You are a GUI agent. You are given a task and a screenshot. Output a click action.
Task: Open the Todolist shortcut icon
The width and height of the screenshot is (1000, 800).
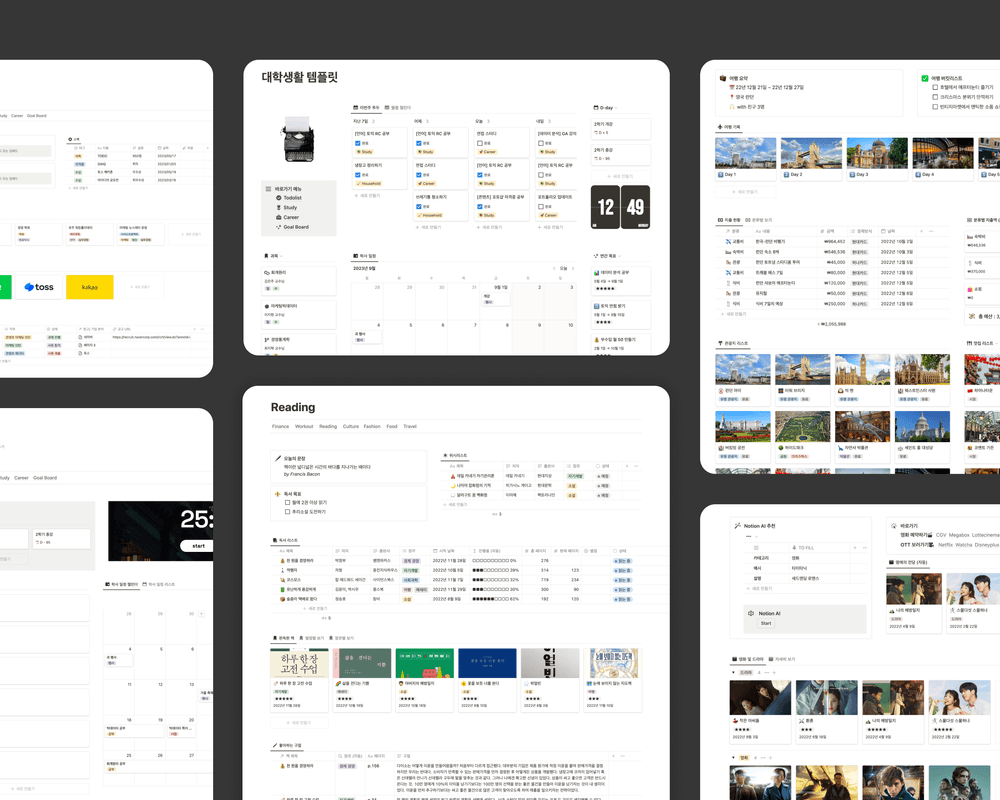click(278, 198)
